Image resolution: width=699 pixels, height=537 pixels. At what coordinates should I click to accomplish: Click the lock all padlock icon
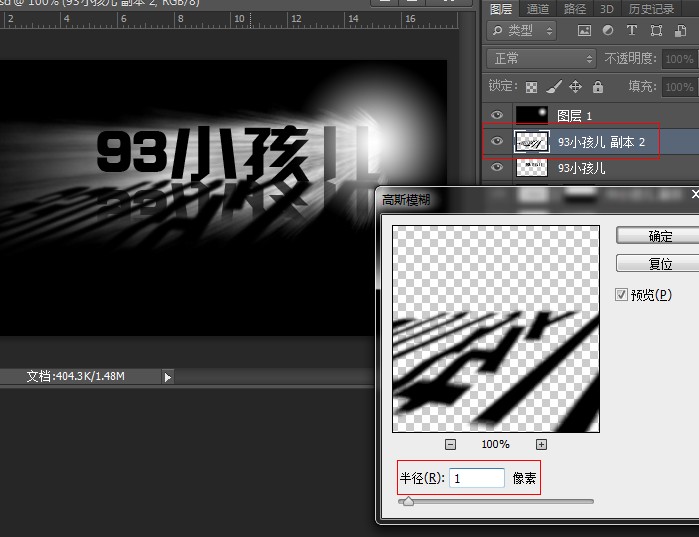click(598, 87)
